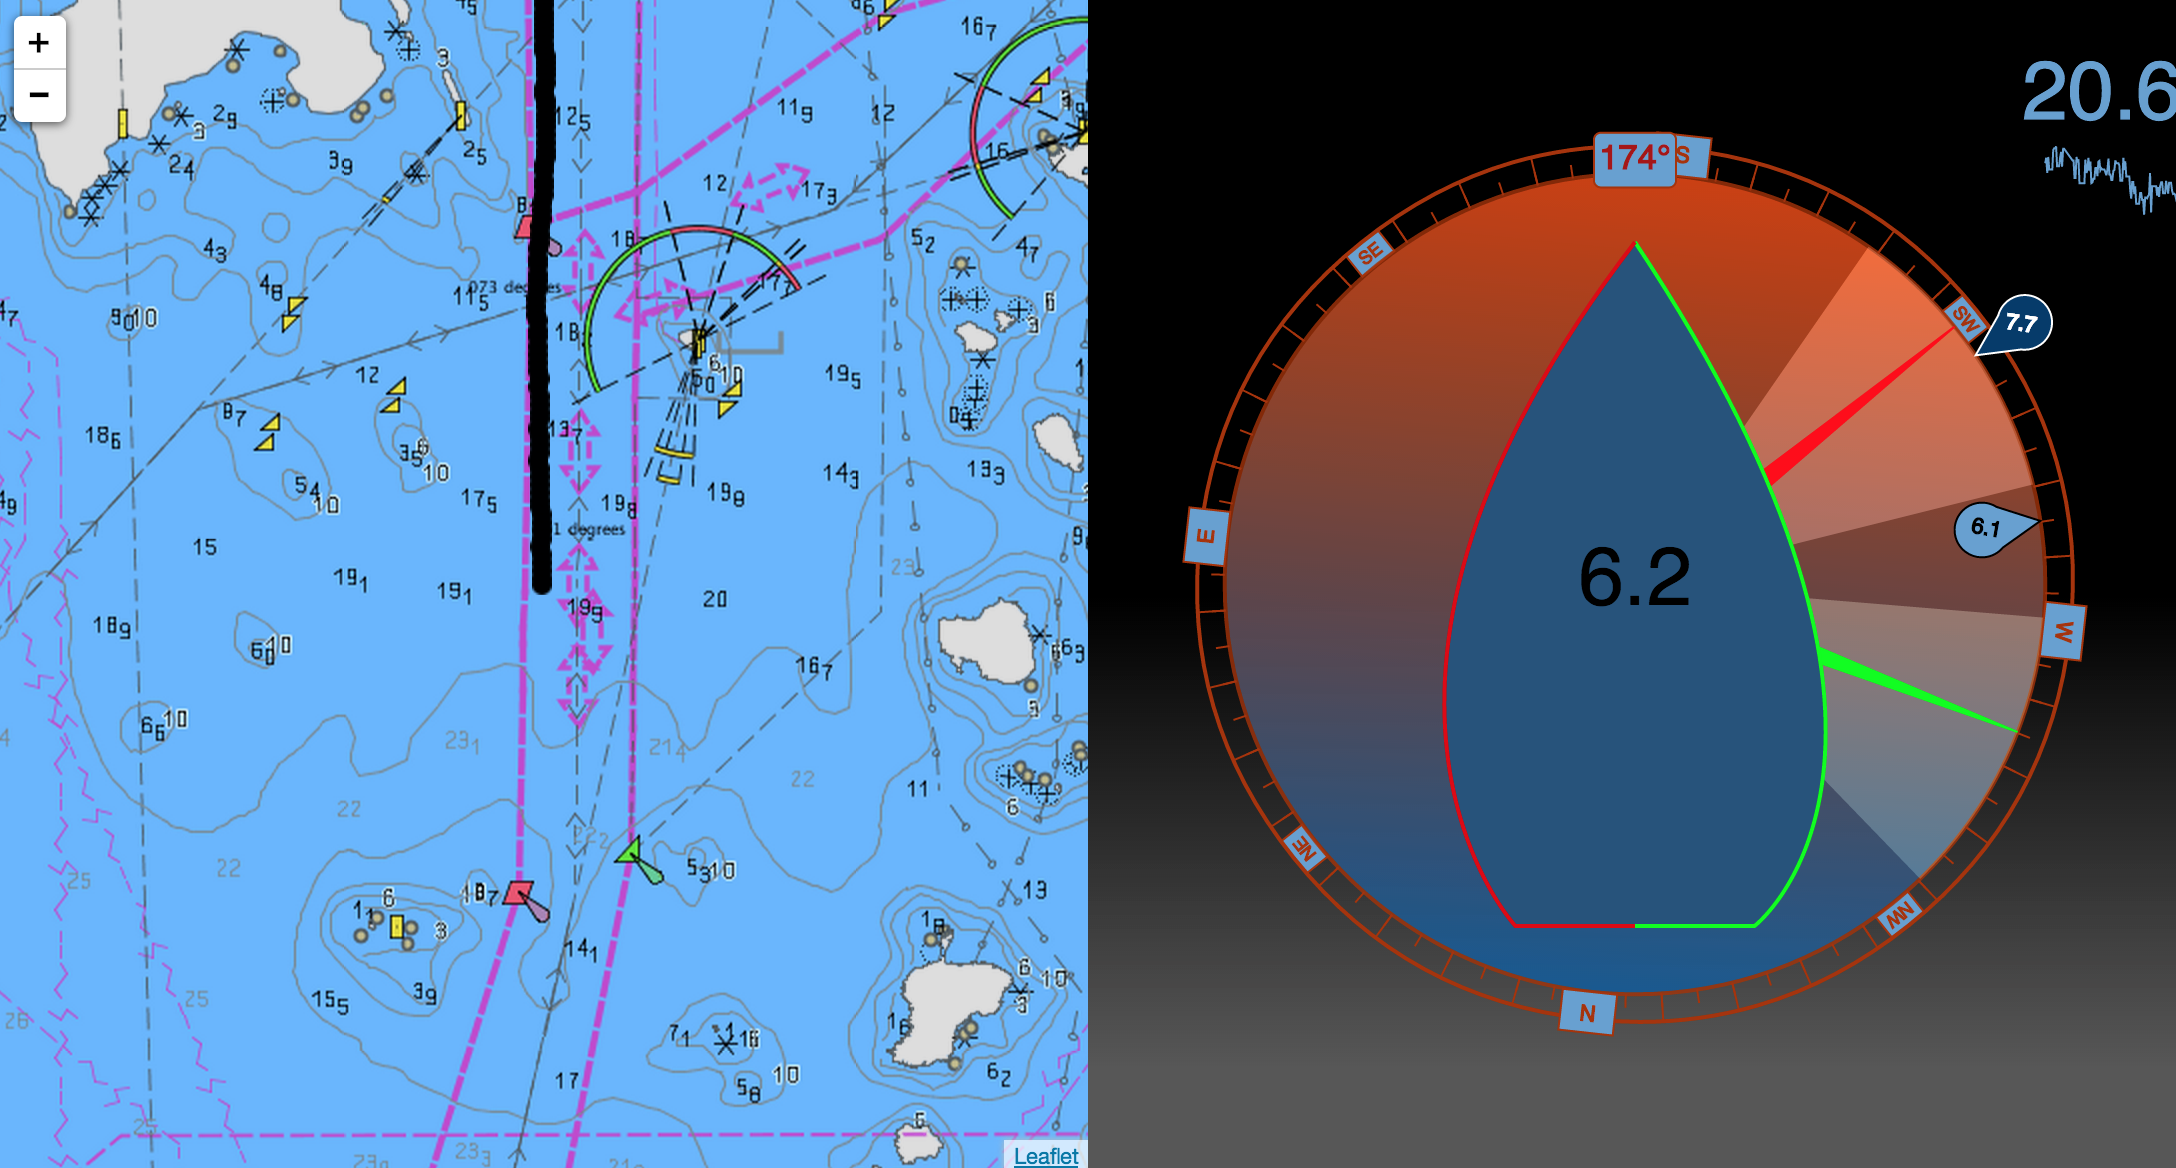Click the 7.7 wind speed pointer bubble

(x=2022, y=323)
